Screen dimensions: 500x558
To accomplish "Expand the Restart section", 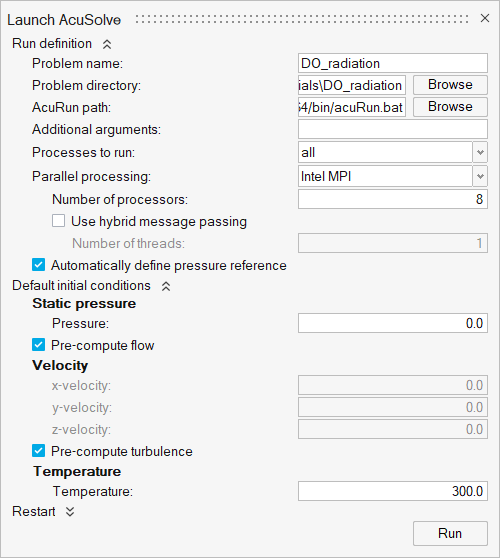I will 70,512.
